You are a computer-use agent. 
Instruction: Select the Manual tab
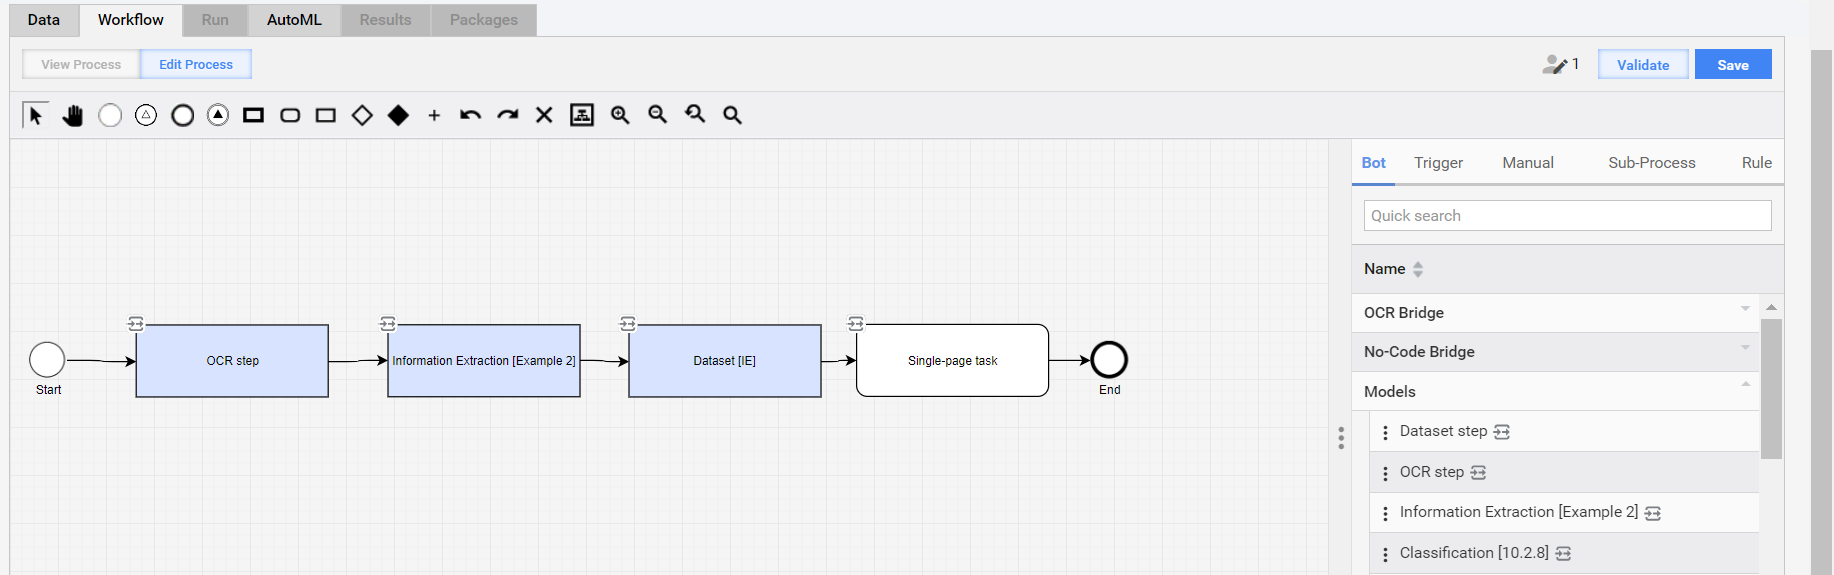(1528, 163)
